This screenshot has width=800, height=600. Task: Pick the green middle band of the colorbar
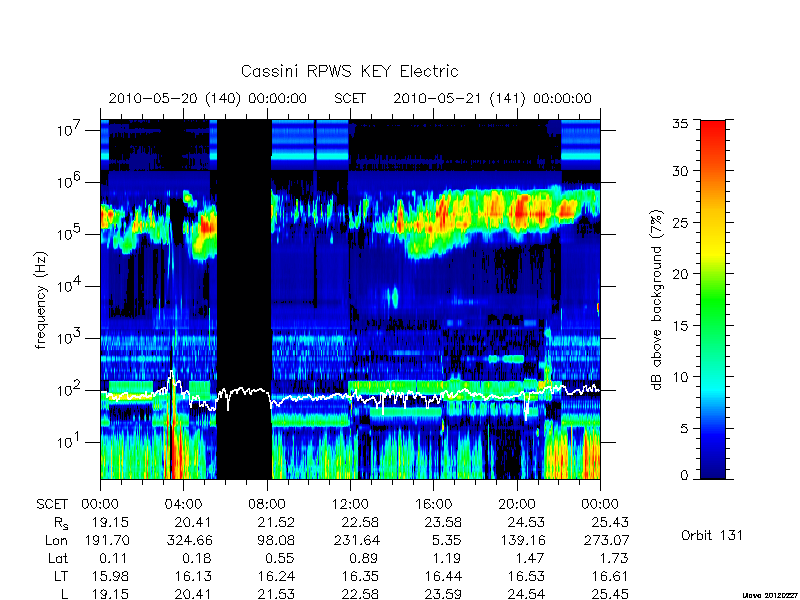coord(713,300)
